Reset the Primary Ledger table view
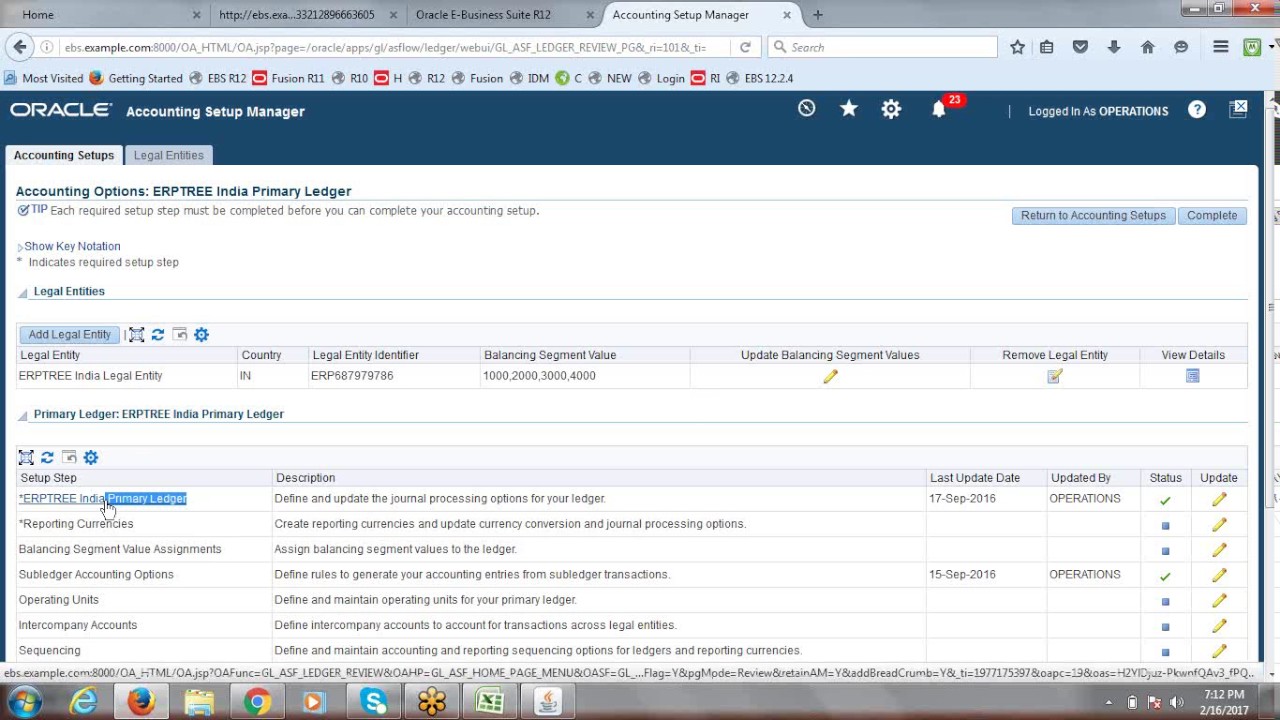This screenshot has width=1280, height=720. (x=69, y=457)
